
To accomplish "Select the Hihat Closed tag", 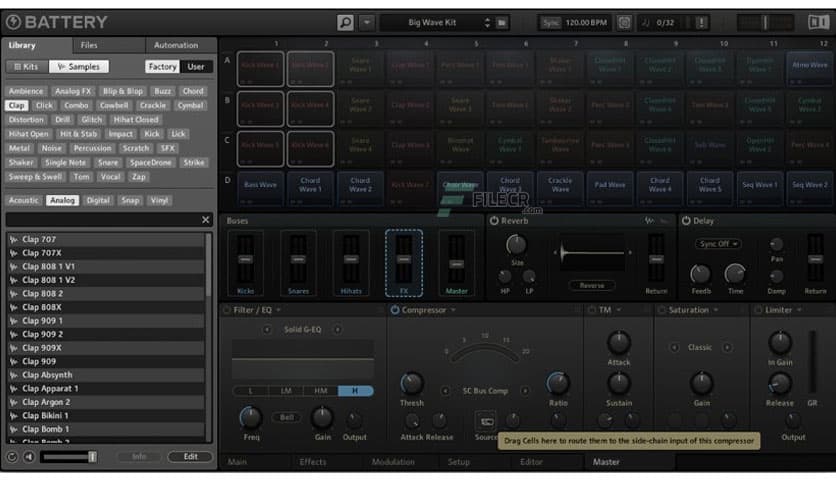I will pyautogui.click(x=136, y=120).
